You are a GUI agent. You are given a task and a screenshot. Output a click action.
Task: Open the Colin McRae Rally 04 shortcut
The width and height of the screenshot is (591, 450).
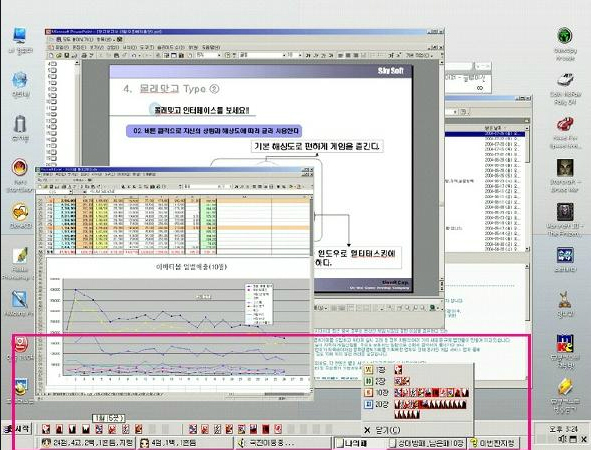[x=565, y=87]
